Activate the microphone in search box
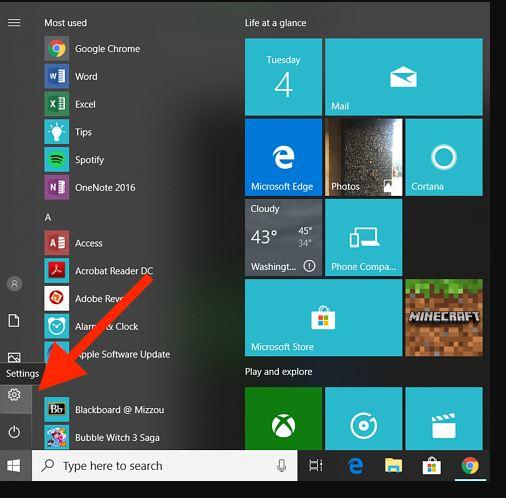The height and width of the screenshot is (498, 506). 282,465
